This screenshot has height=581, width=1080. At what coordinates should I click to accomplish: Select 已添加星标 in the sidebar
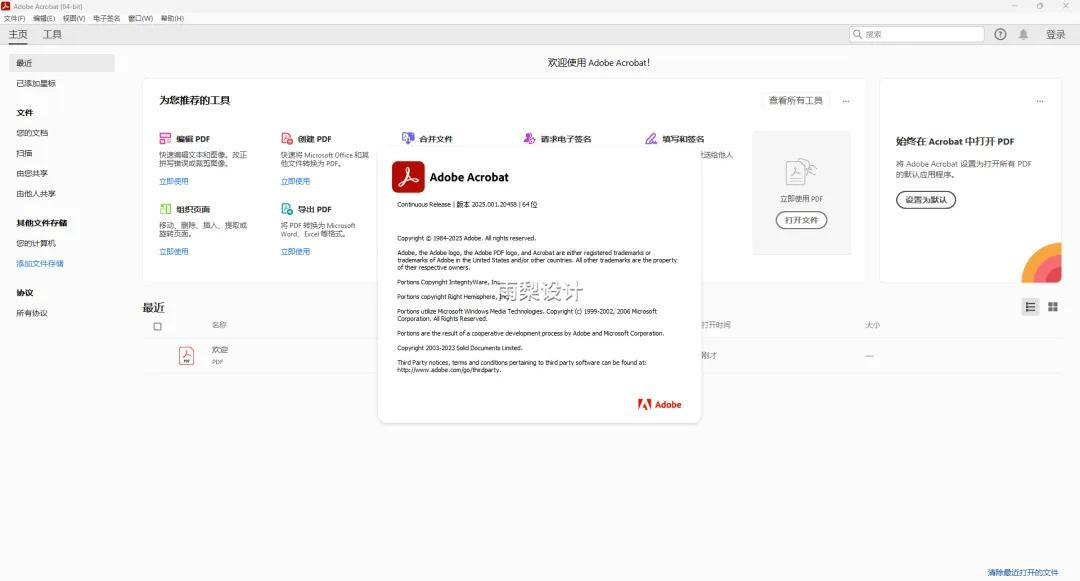click(x=36, y=83)
